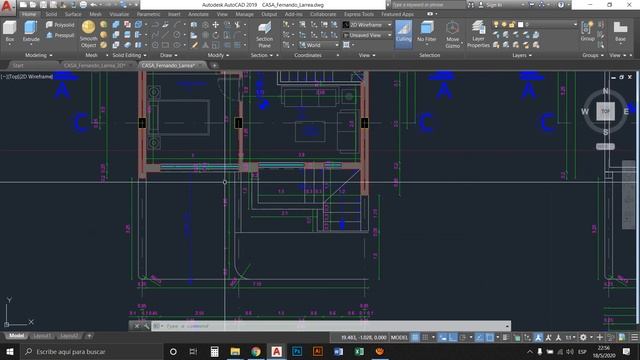Toggle snap mode in status bar
This screenshot has width=640, height=360.
pos(425,337)
